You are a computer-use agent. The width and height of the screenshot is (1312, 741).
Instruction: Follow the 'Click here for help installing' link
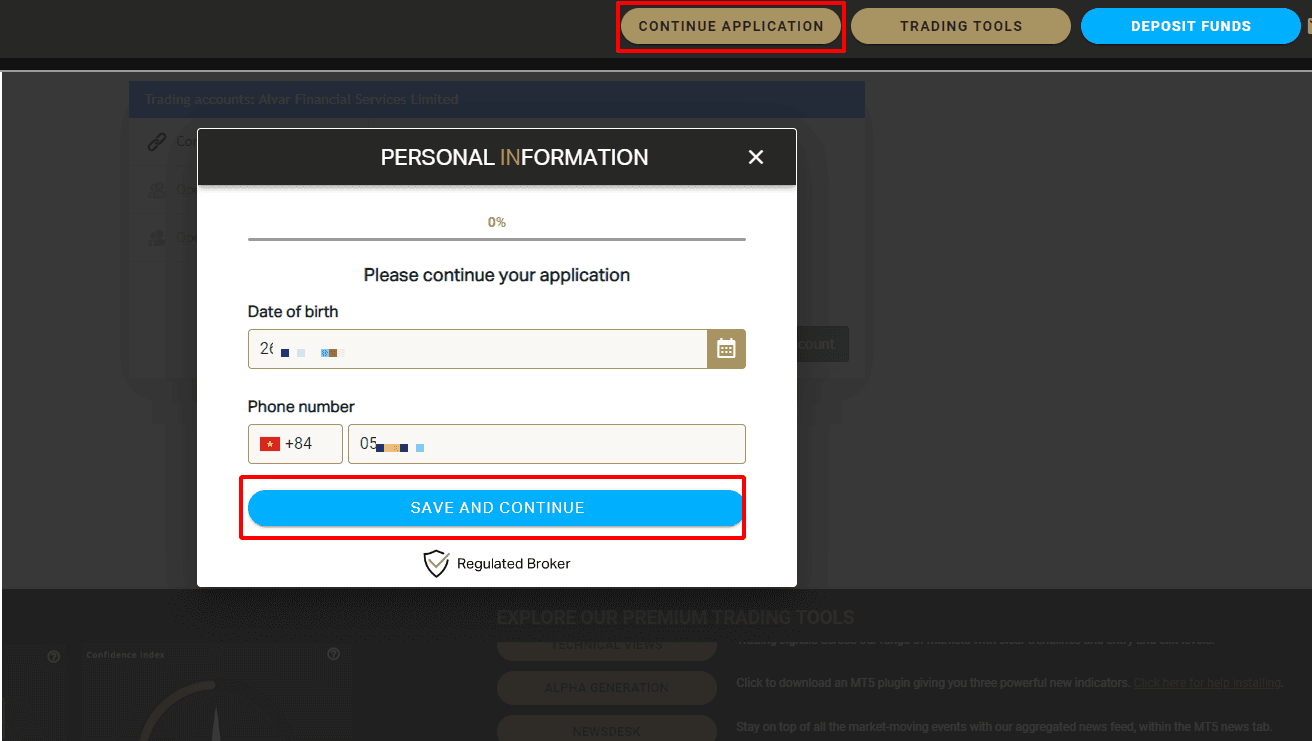coord(1207,683)
